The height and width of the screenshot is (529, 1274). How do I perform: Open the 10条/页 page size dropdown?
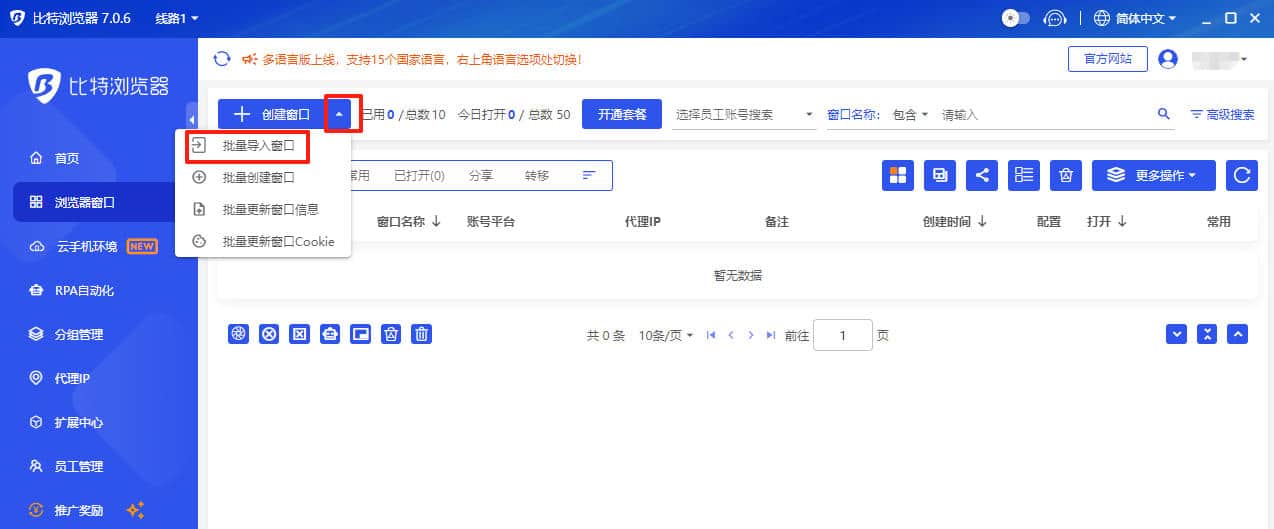click(665, 336)
